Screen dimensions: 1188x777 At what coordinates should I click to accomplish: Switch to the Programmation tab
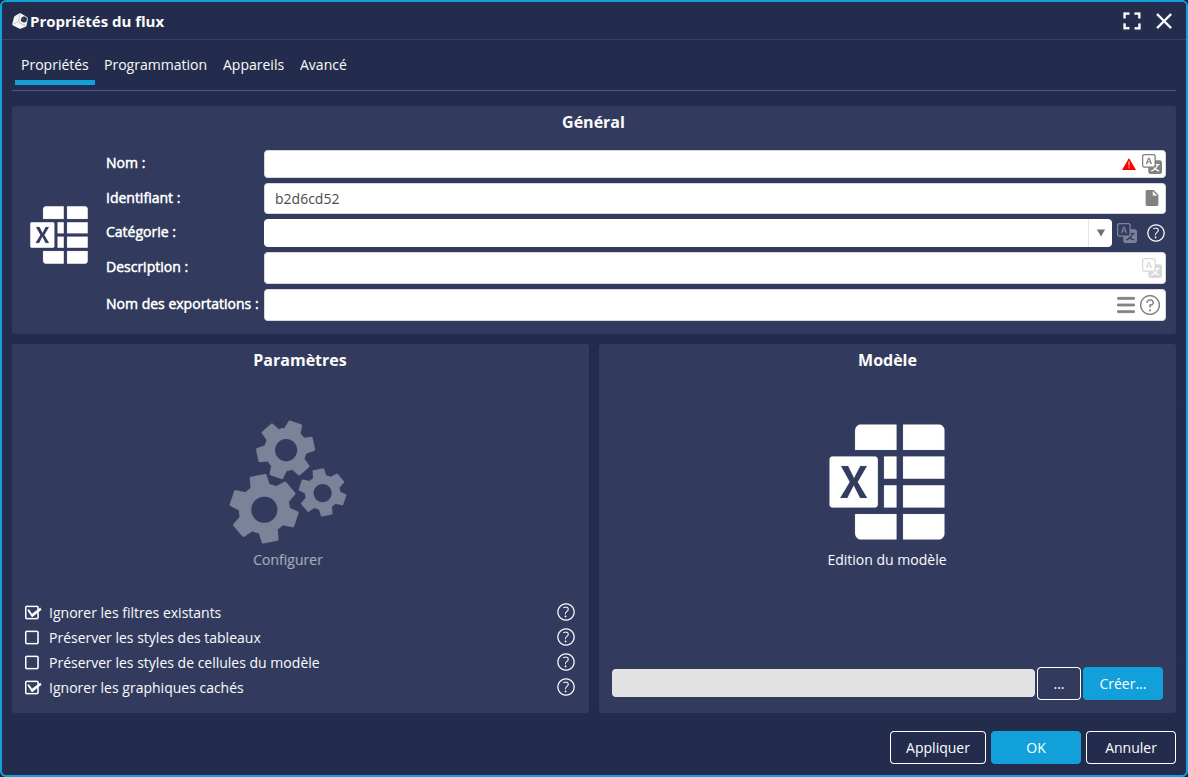pyautogui.click(x=155, y=64)
